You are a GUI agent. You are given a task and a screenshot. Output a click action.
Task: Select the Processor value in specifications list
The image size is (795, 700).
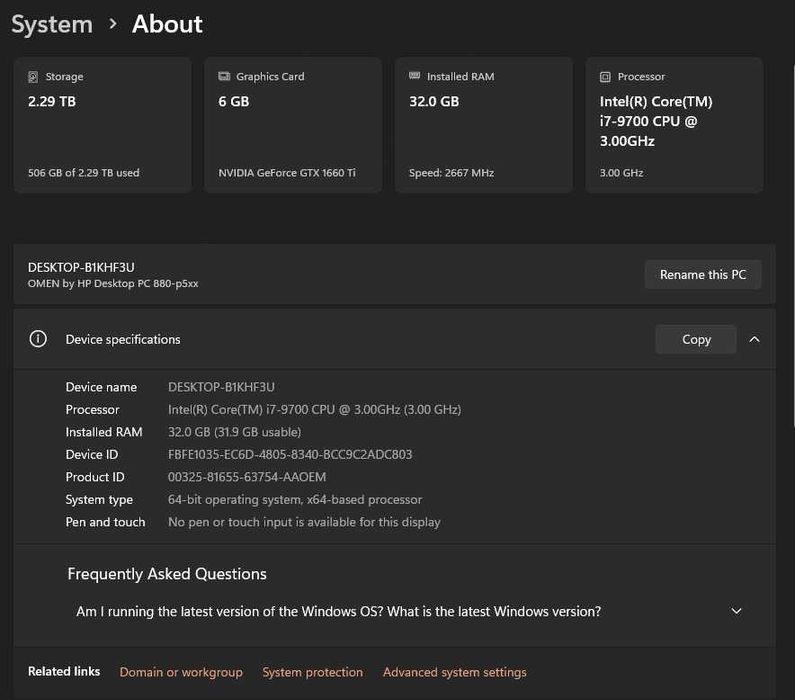point(314,410)
